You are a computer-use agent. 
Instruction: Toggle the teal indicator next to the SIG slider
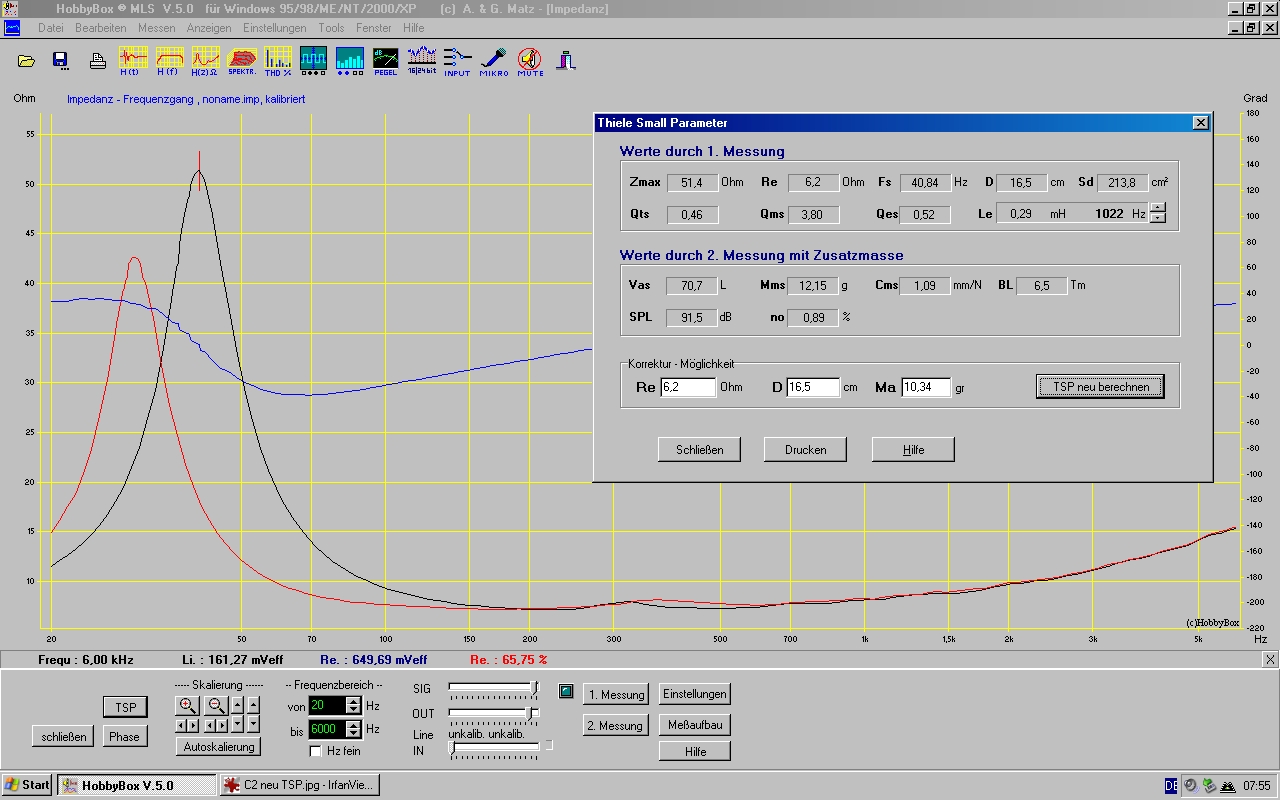[x=566, y=691]
